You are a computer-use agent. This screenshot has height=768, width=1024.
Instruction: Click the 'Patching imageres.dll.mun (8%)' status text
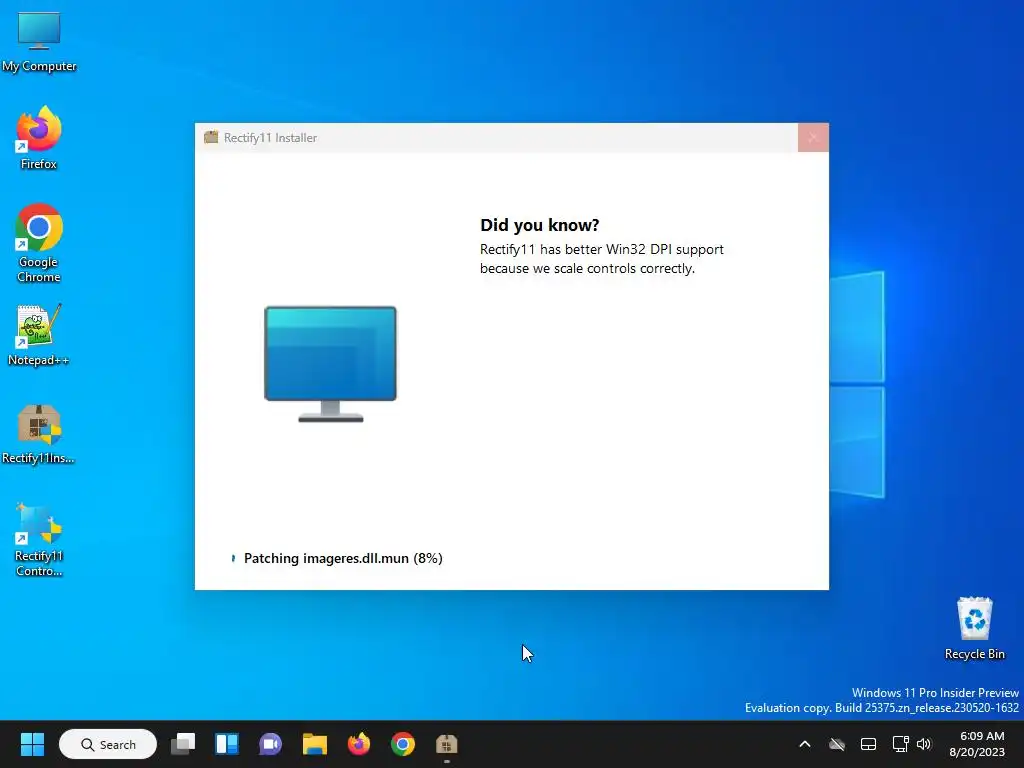[x=343, y=558]
